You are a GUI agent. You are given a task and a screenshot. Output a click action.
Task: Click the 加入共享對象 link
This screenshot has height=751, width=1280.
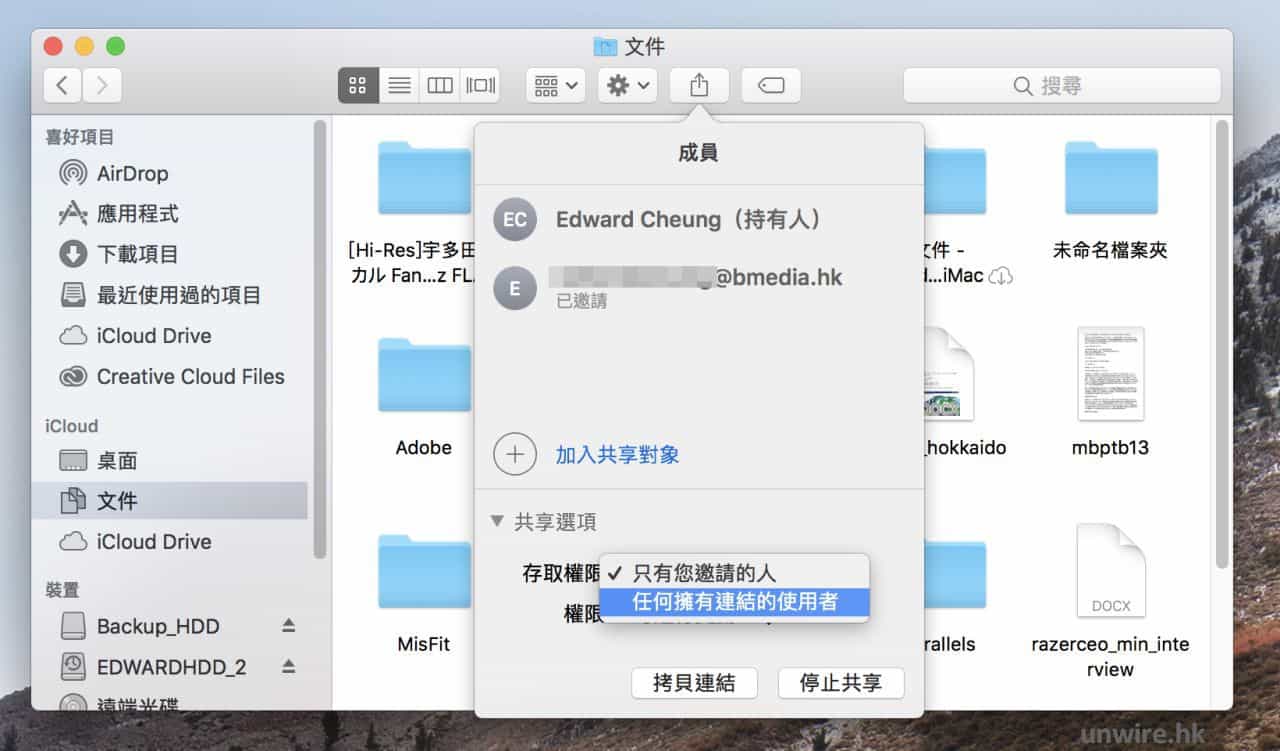coord(617,454)
